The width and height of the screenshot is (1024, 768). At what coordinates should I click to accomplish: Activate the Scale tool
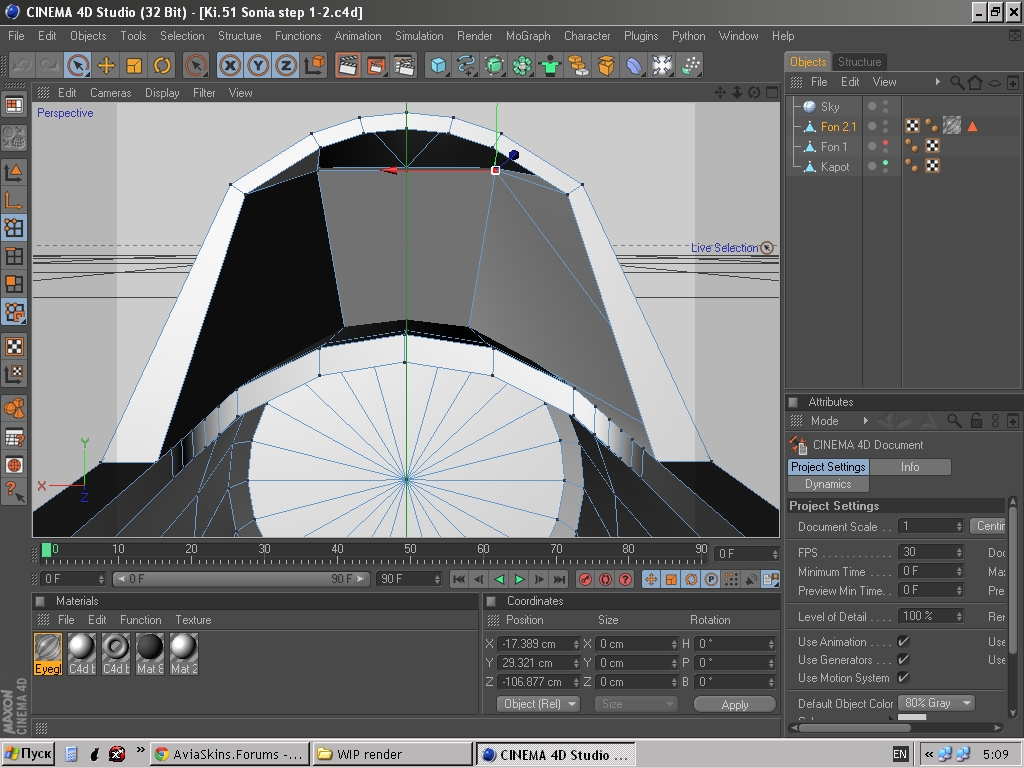click(134, 66)
